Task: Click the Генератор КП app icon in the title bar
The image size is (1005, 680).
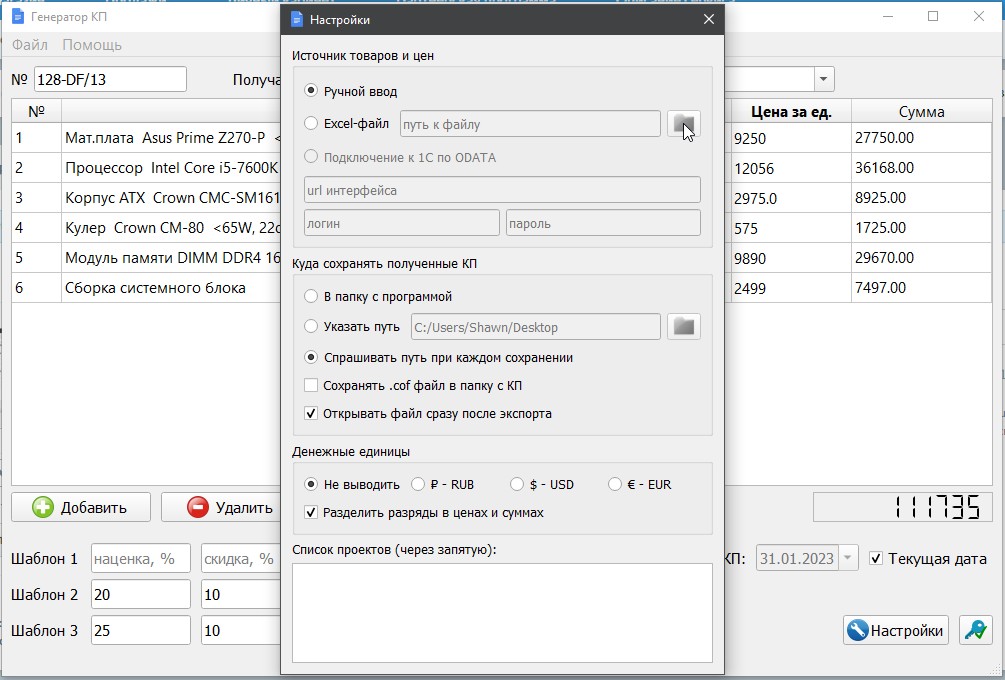Action: point(18,17)
